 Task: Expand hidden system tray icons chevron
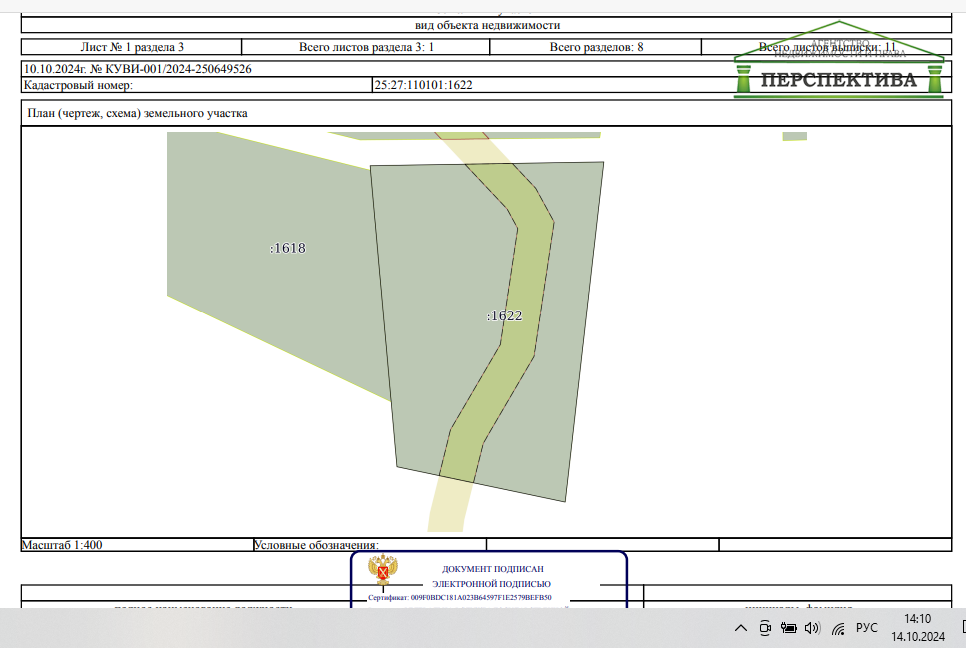741,628
